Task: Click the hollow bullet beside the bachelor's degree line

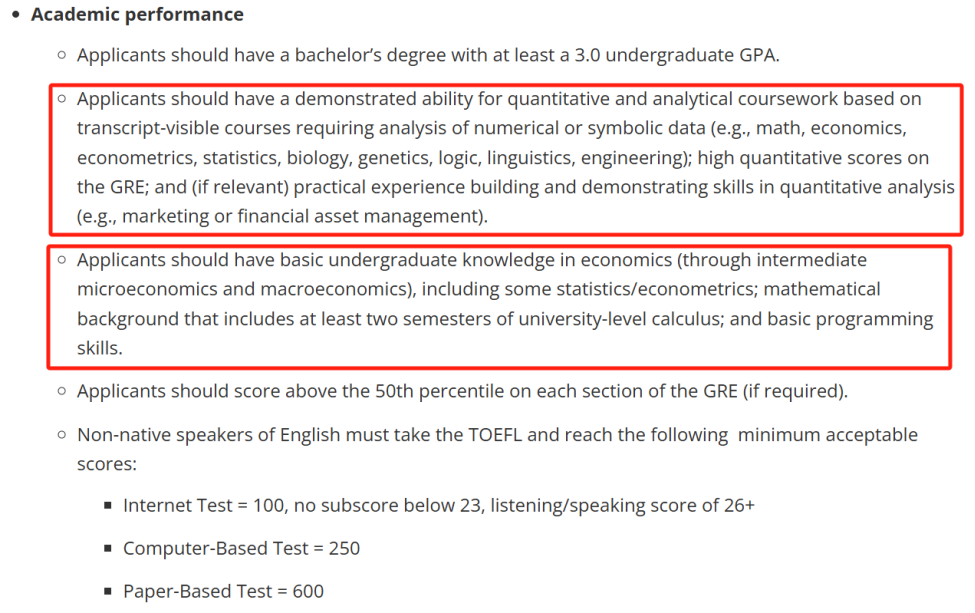Action: (62, 55)
